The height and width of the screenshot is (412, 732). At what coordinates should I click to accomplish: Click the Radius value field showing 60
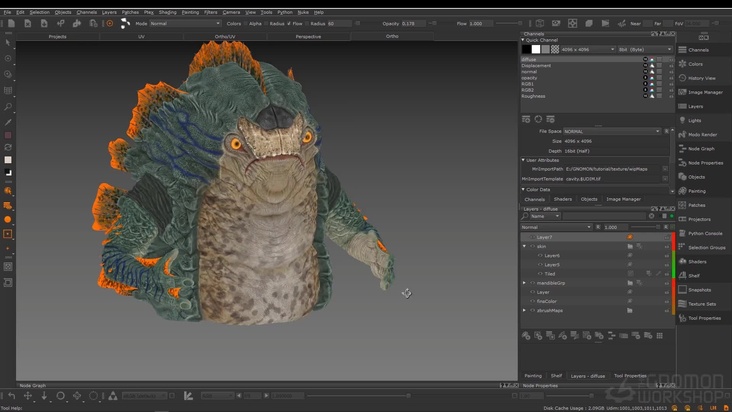coord(340,23)
